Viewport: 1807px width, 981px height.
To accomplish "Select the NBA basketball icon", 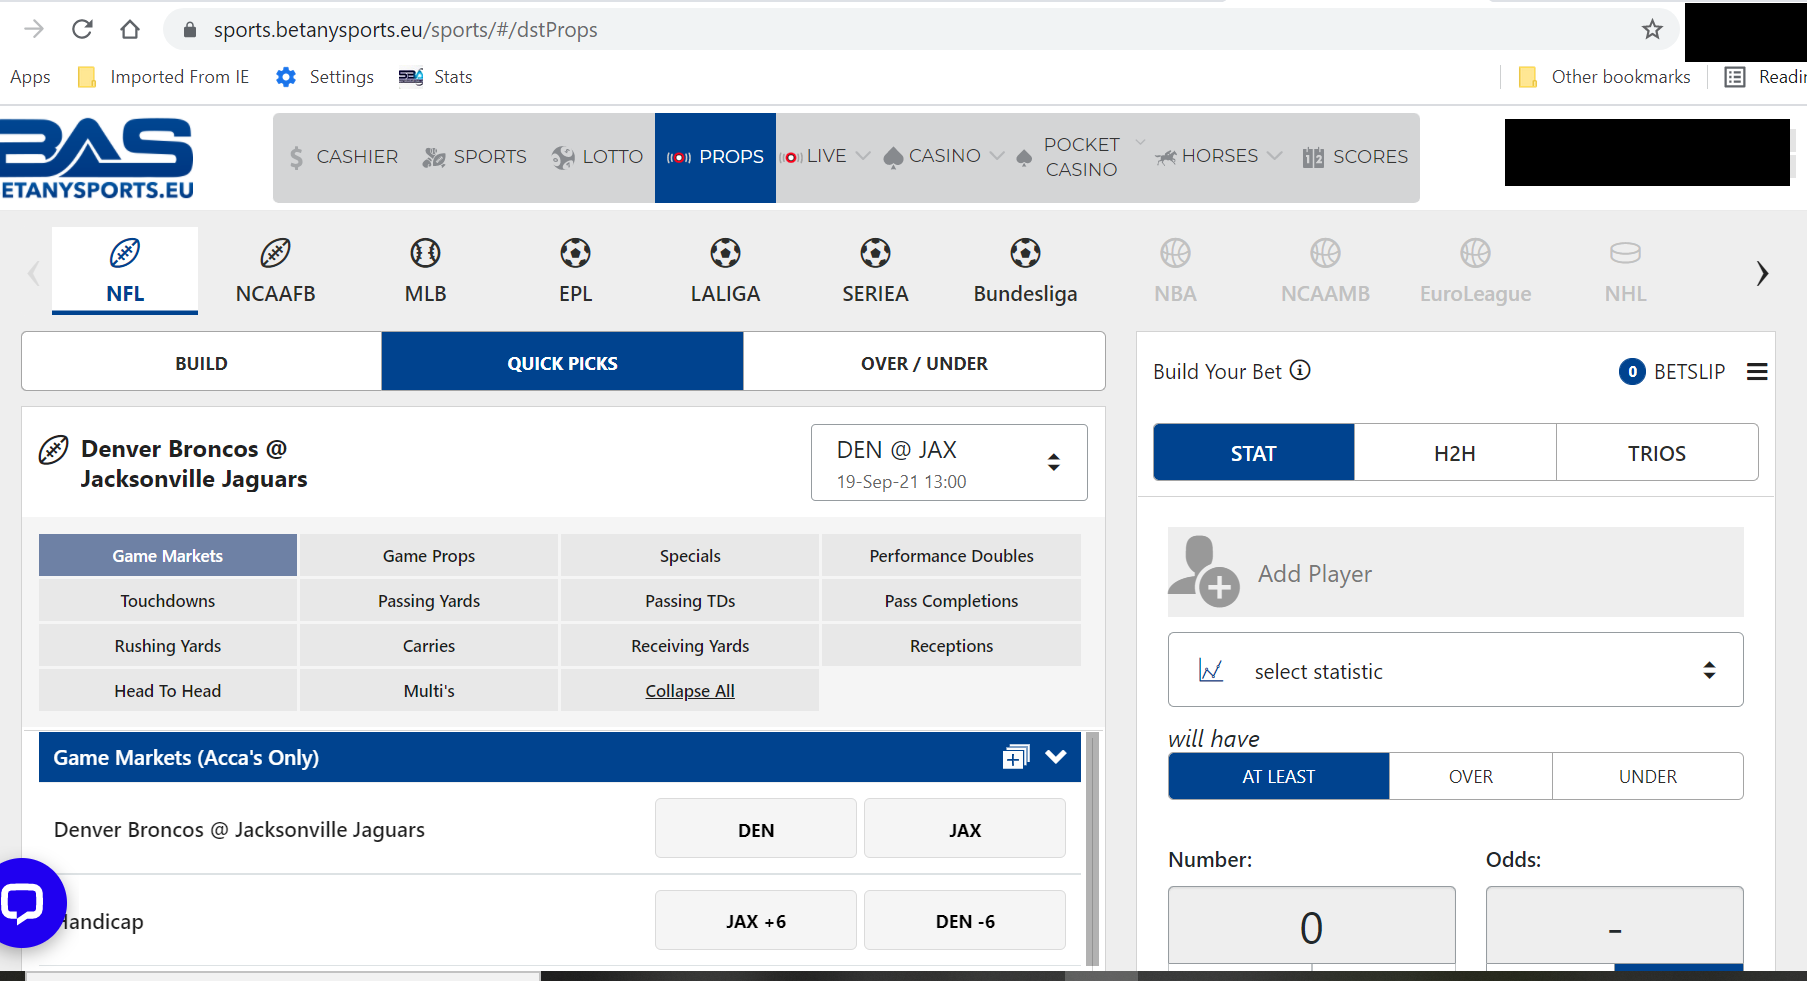I will 1175,253.
